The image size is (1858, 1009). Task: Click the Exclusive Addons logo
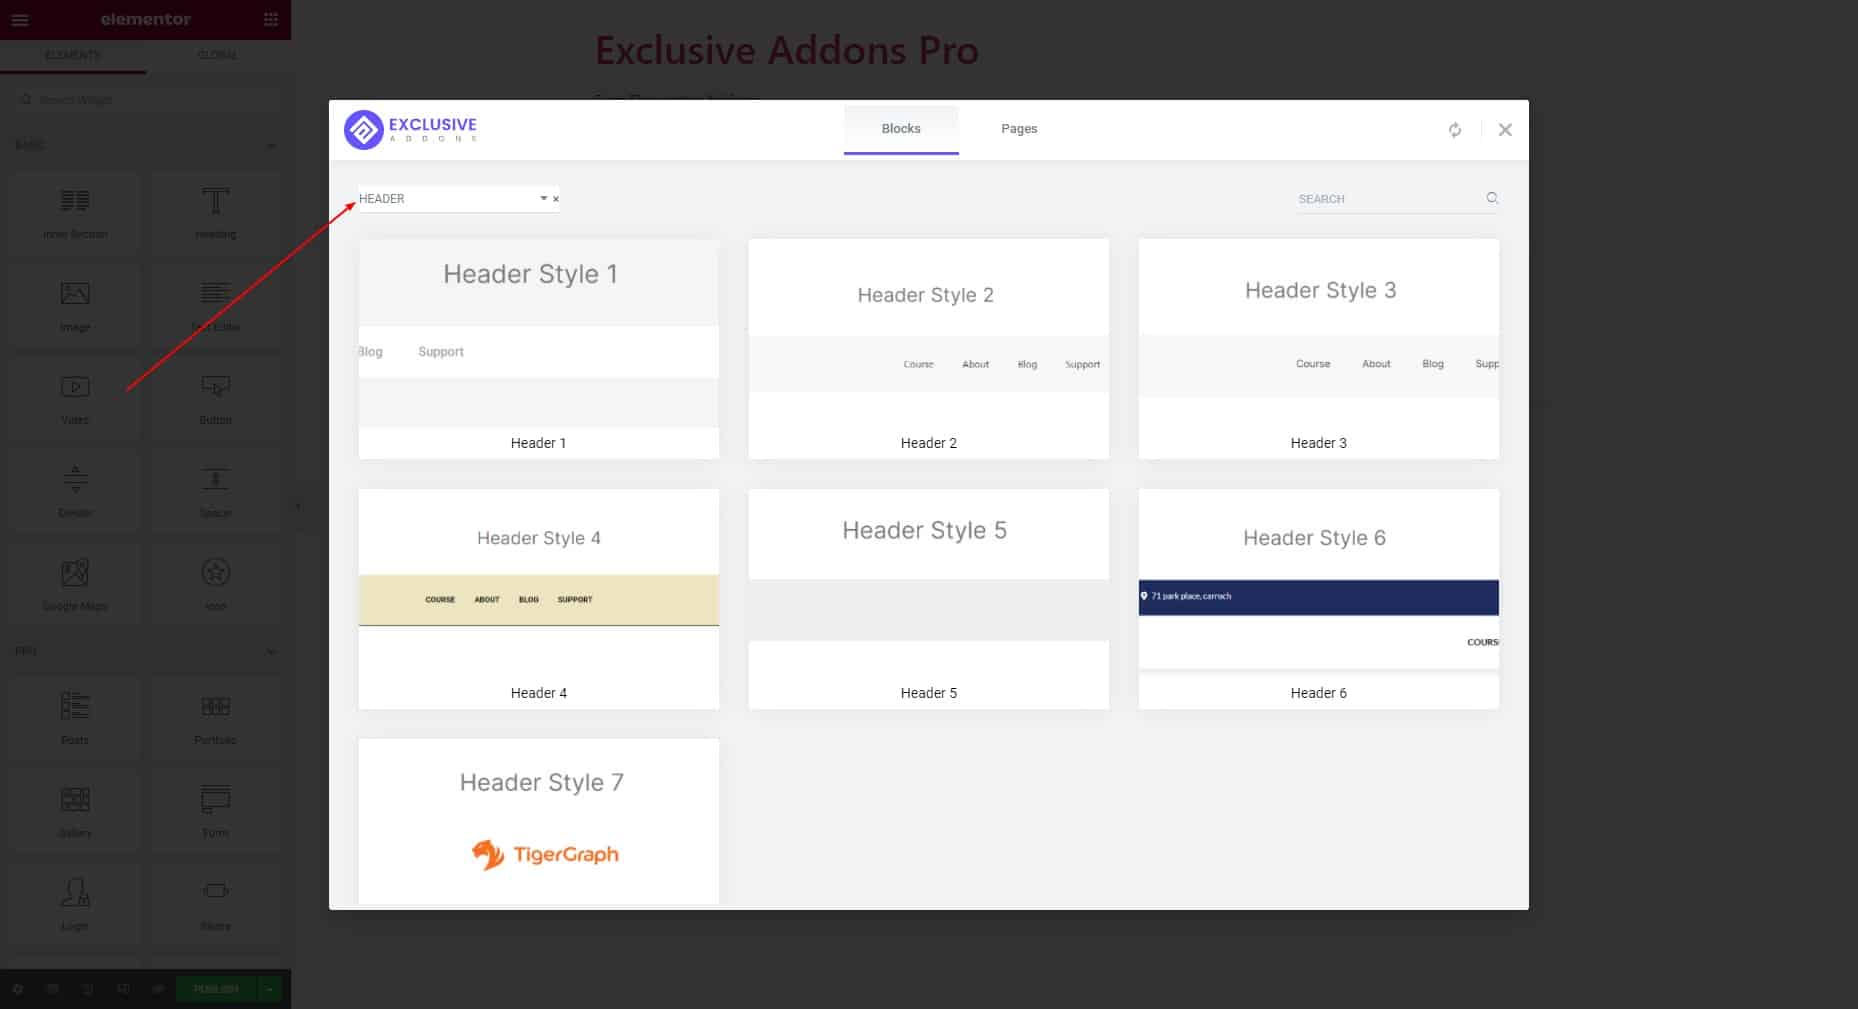(x=411, y=129)
